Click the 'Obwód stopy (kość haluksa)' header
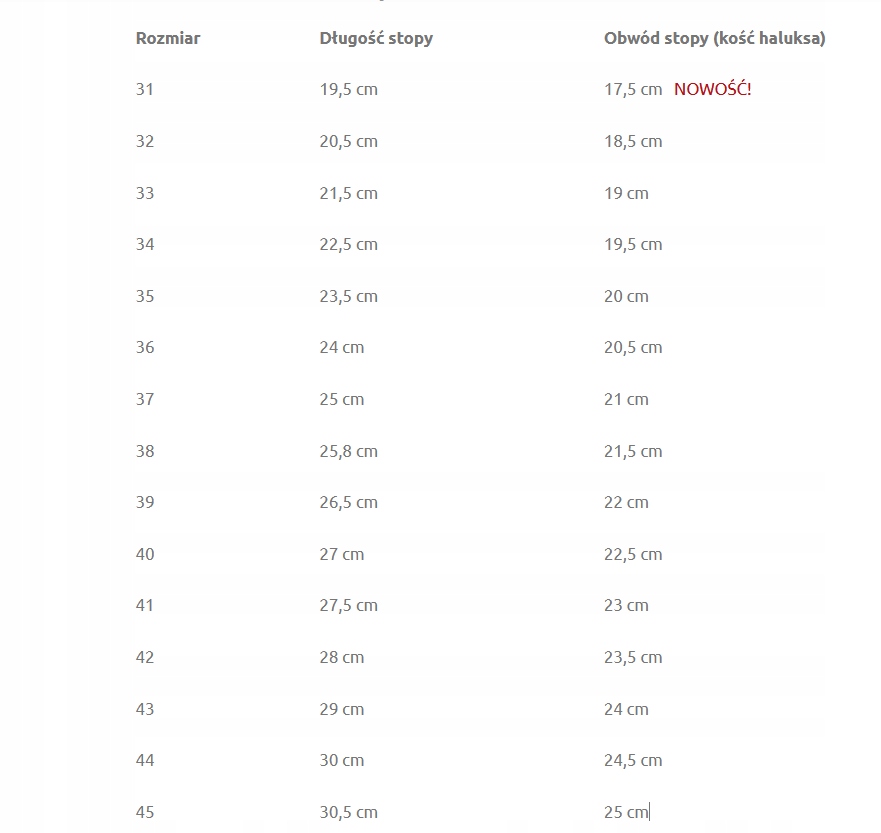This screenshot has height=833, width=881. coord(714,39)
